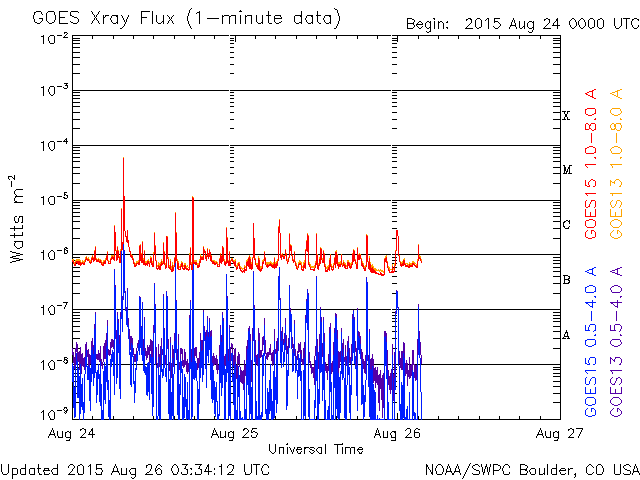Click the 10^-9 y-axis tick label

pos(54,415)
